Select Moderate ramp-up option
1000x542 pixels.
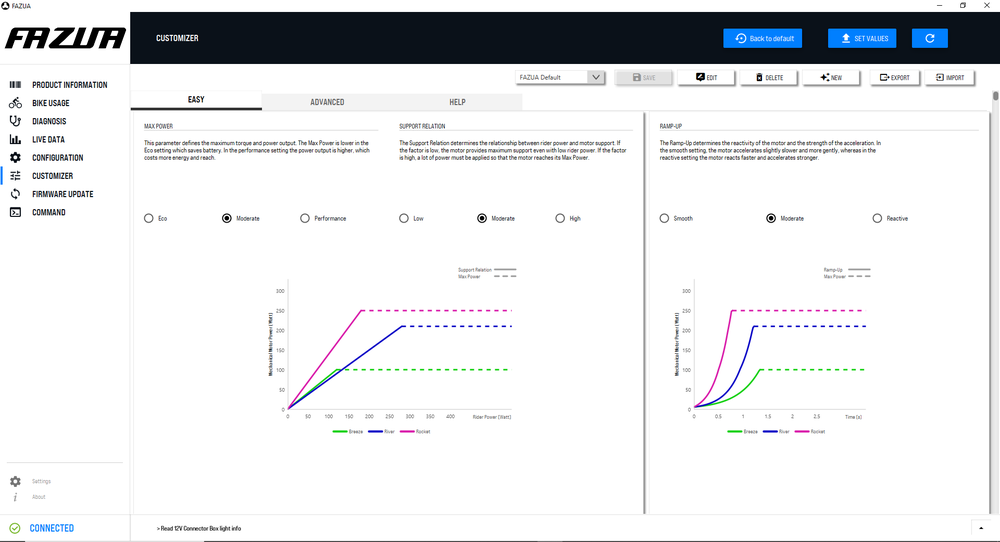tap(771, 218)
